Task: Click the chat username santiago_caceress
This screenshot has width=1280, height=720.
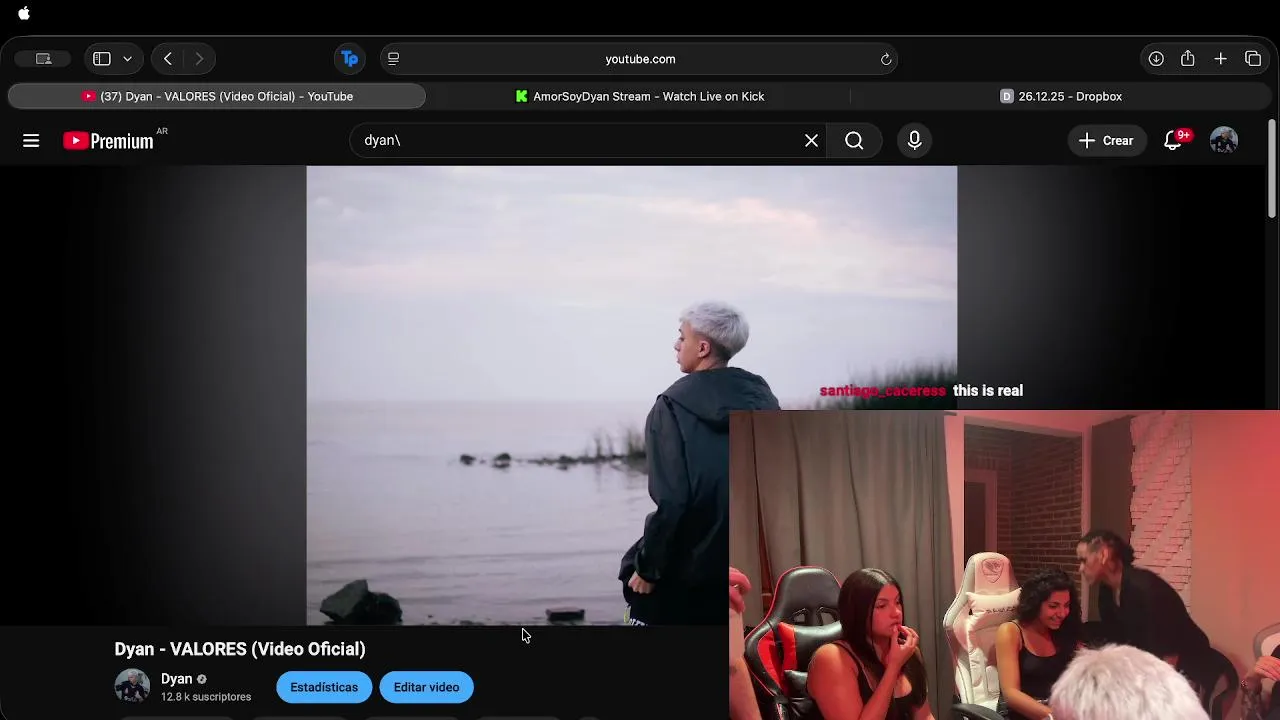Action: [882, 391]
